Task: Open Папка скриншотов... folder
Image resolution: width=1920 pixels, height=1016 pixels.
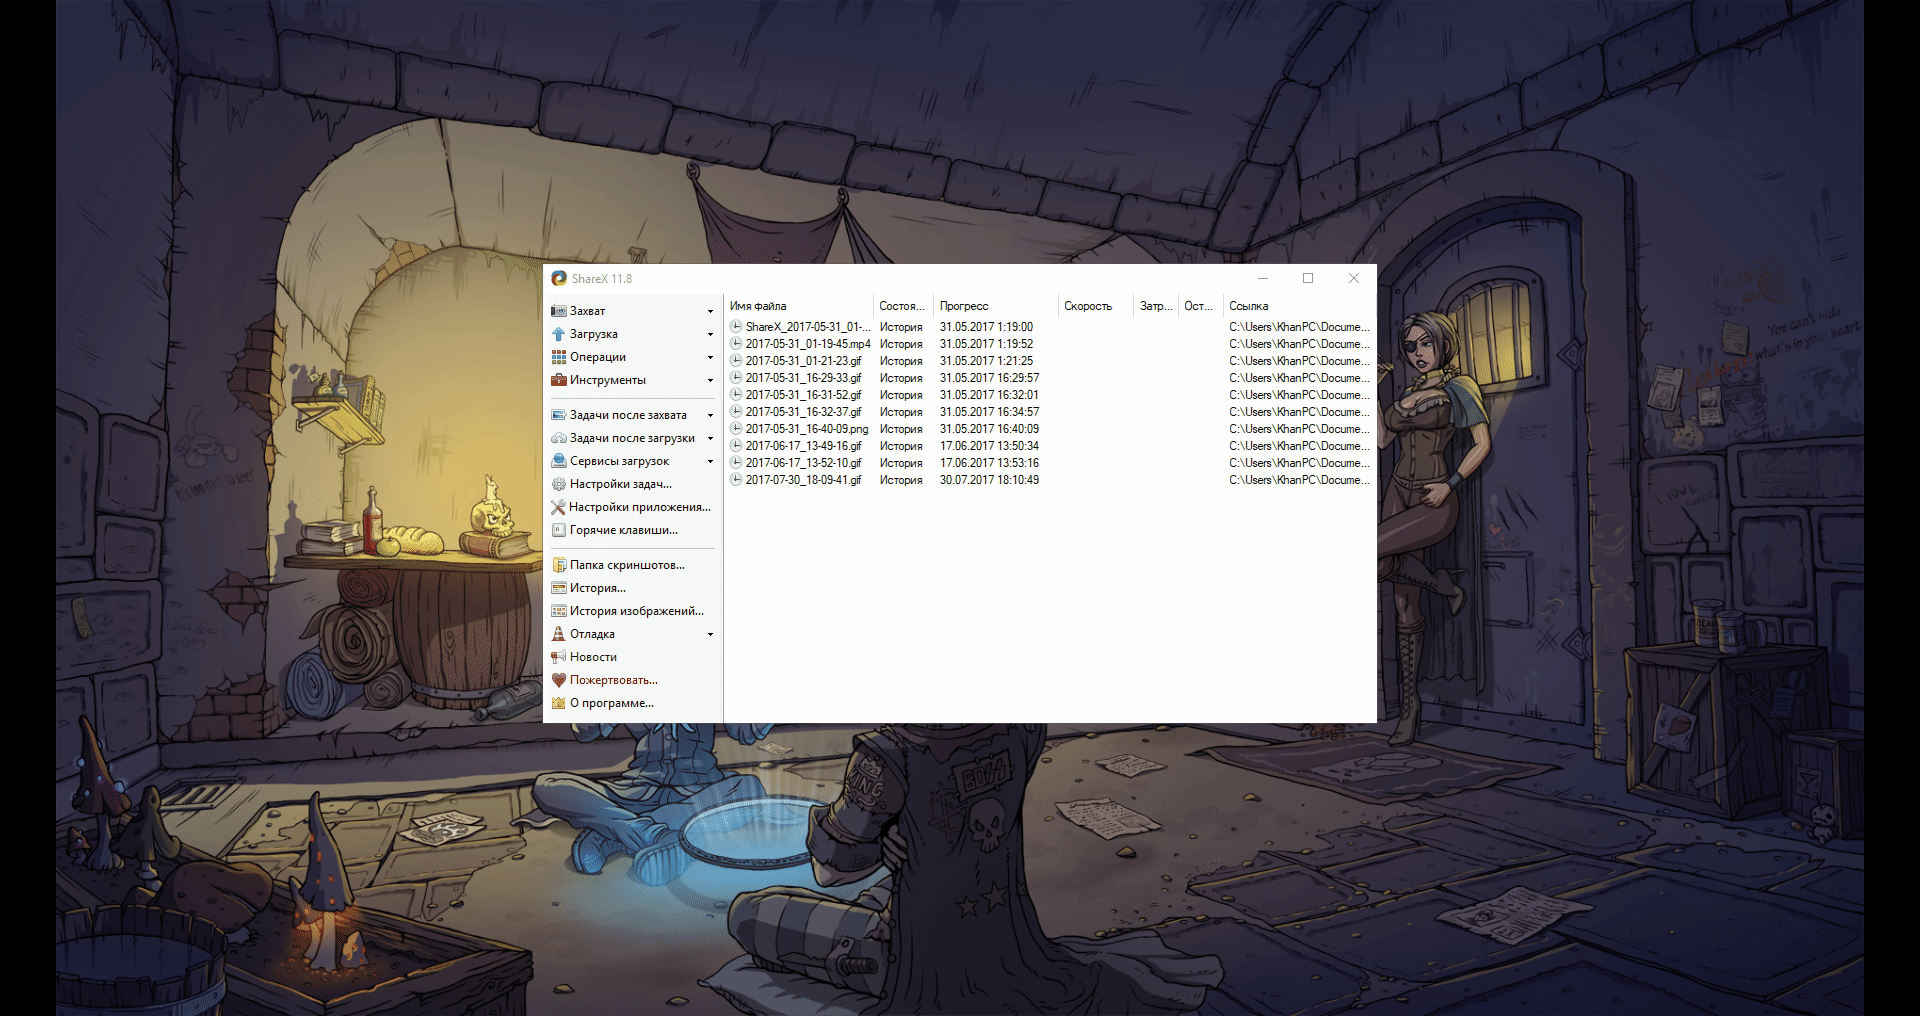Action: [x=632, y=565]
